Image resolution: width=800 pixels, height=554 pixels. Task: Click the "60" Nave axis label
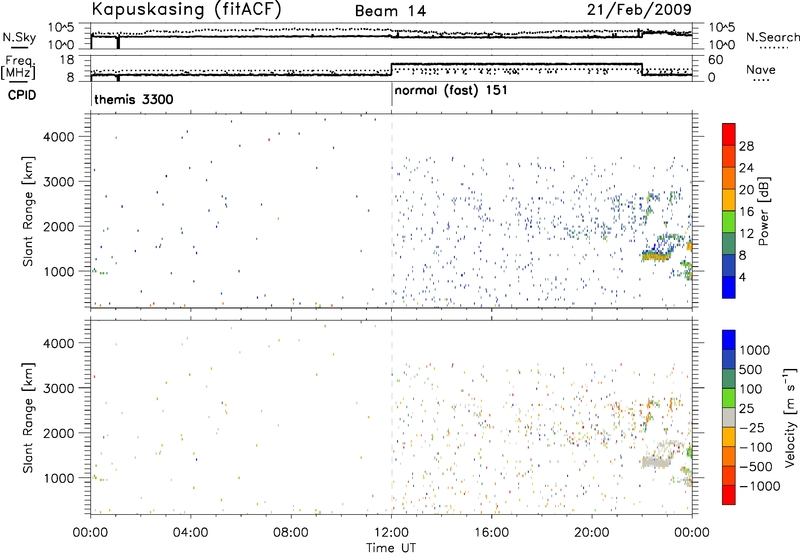pyautogui.click(x=716, y=60)
